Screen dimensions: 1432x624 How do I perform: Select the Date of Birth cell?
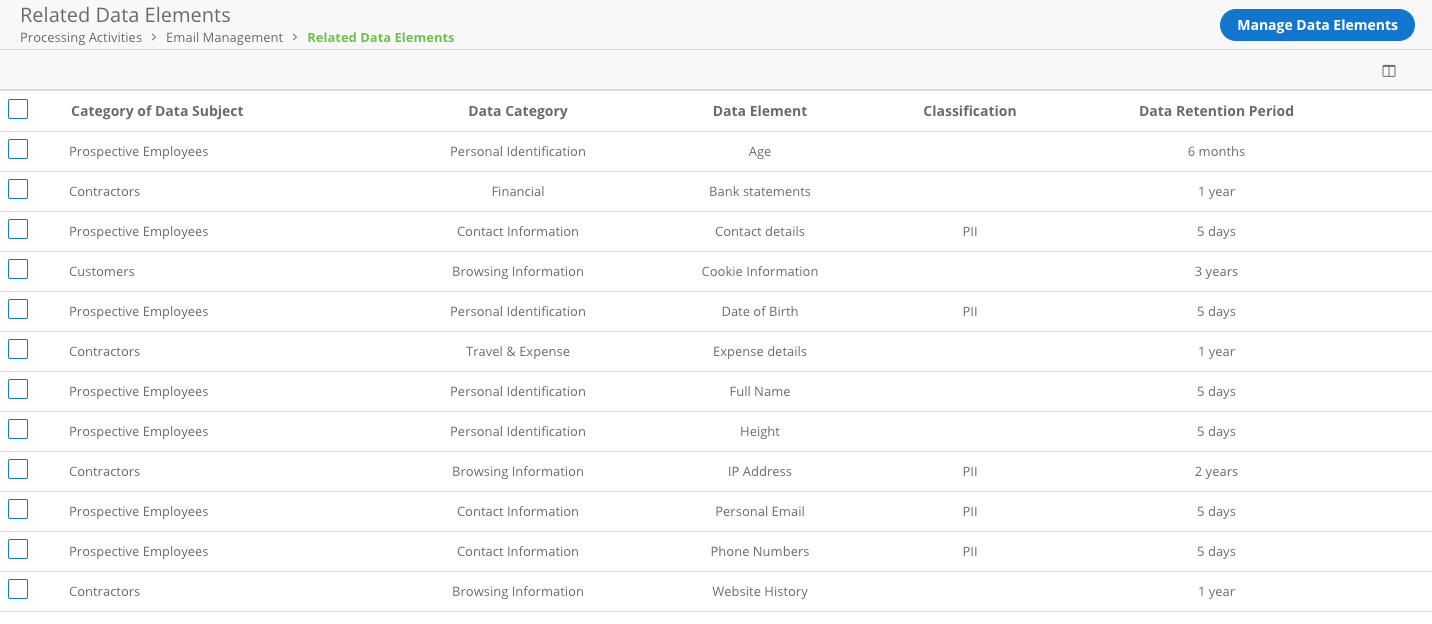point(759,311)
